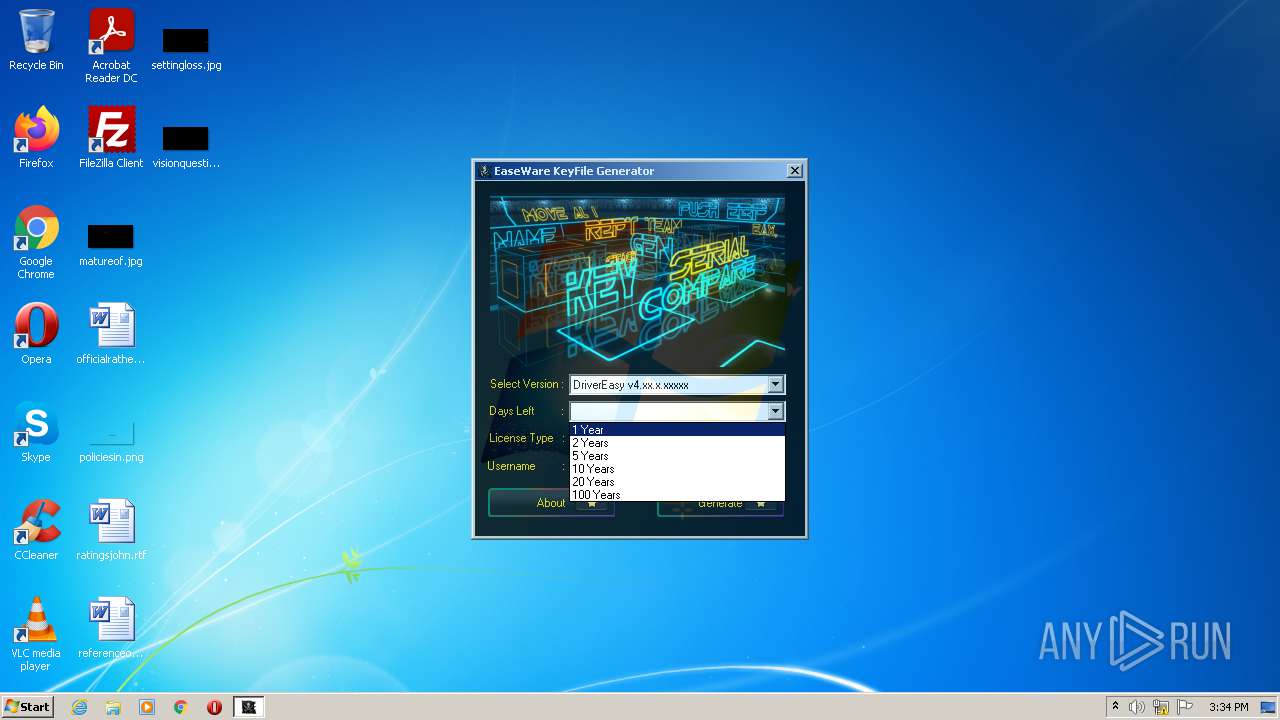Select ratingsjohn.rtf document
This screenshot has height=720, width=1280.
pyautogui.click(x=111, y=529)
